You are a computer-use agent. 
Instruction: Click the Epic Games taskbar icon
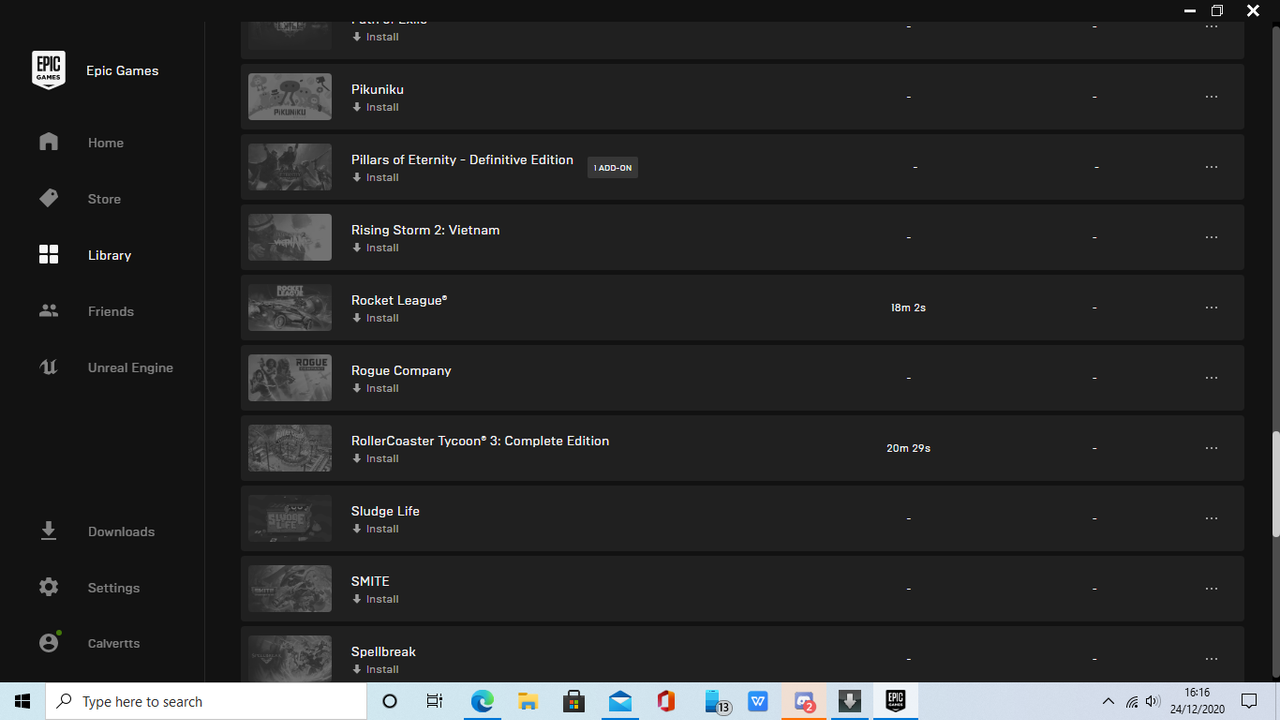click(x=895, y=701)
